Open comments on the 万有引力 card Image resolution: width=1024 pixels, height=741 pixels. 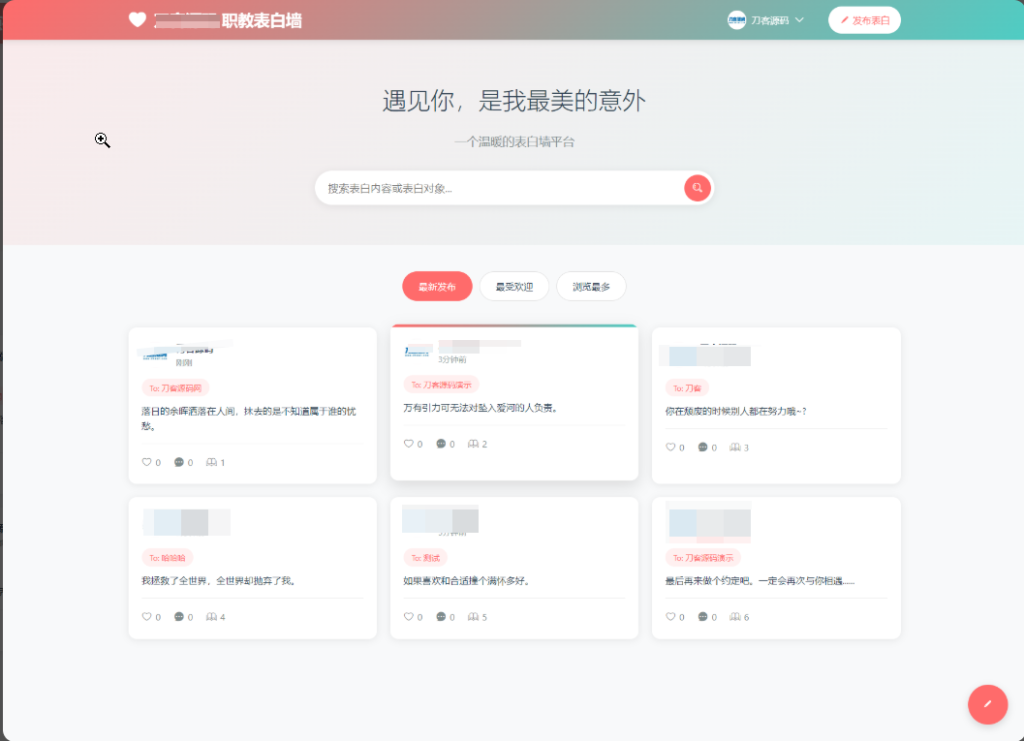click(x=441, y=444)
